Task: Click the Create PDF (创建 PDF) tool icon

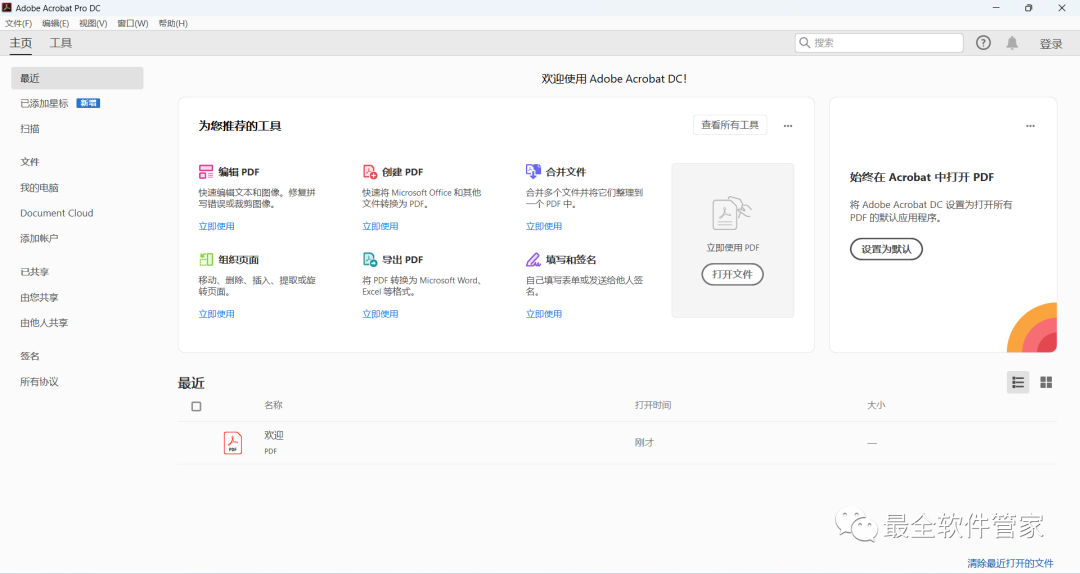Action: (x=370, y=172)
